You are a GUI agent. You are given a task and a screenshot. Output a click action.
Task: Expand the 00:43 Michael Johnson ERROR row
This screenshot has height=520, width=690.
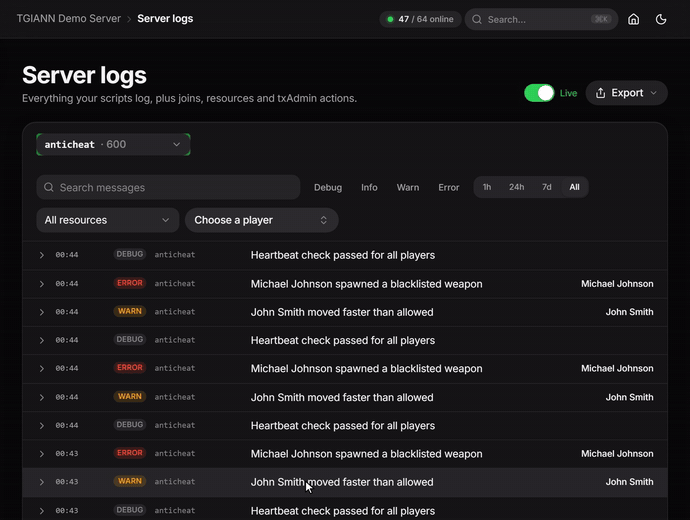point(41,454)
